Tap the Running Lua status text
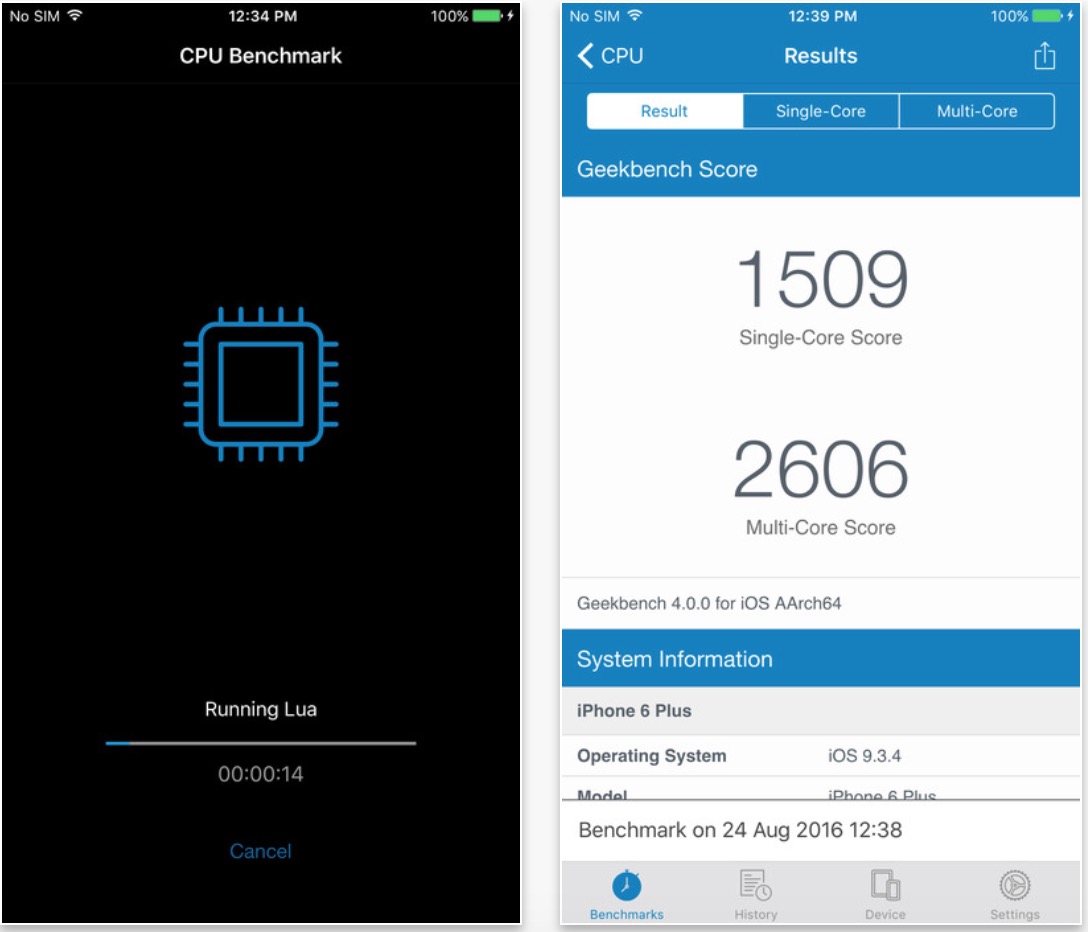Image resolution: width=1088 pixels, height=932 pixels. (261, 709)
